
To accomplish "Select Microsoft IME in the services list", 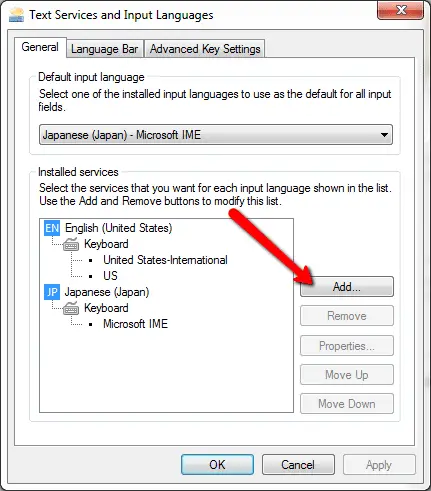I will (x=135, y=324).
